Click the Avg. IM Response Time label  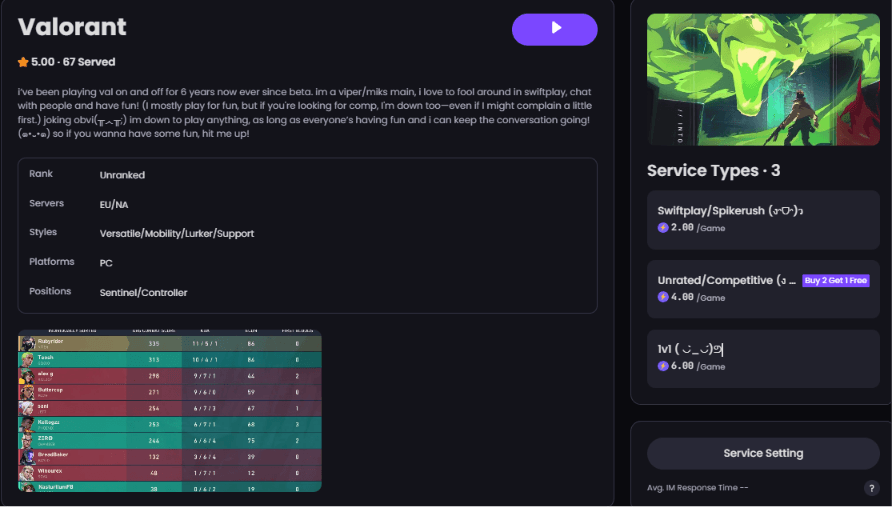pos(697,488)
